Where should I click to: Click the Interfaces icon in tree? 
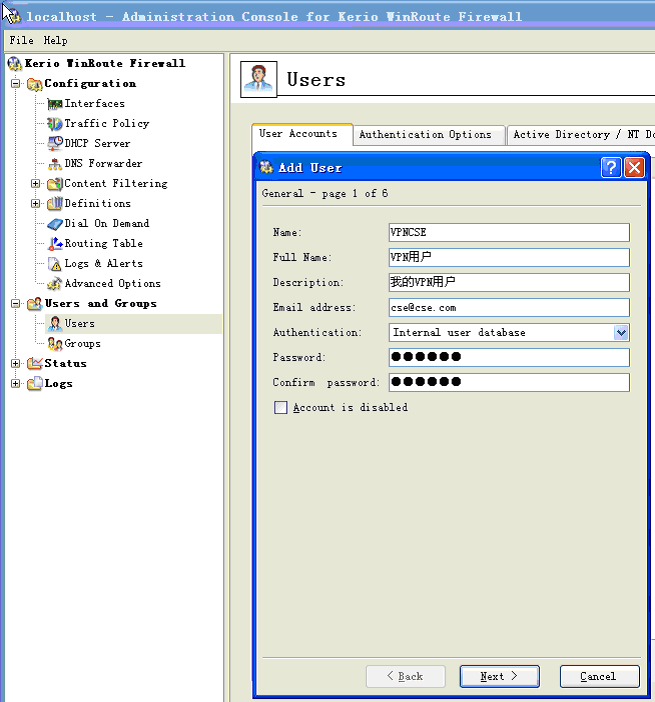(55, 104)
